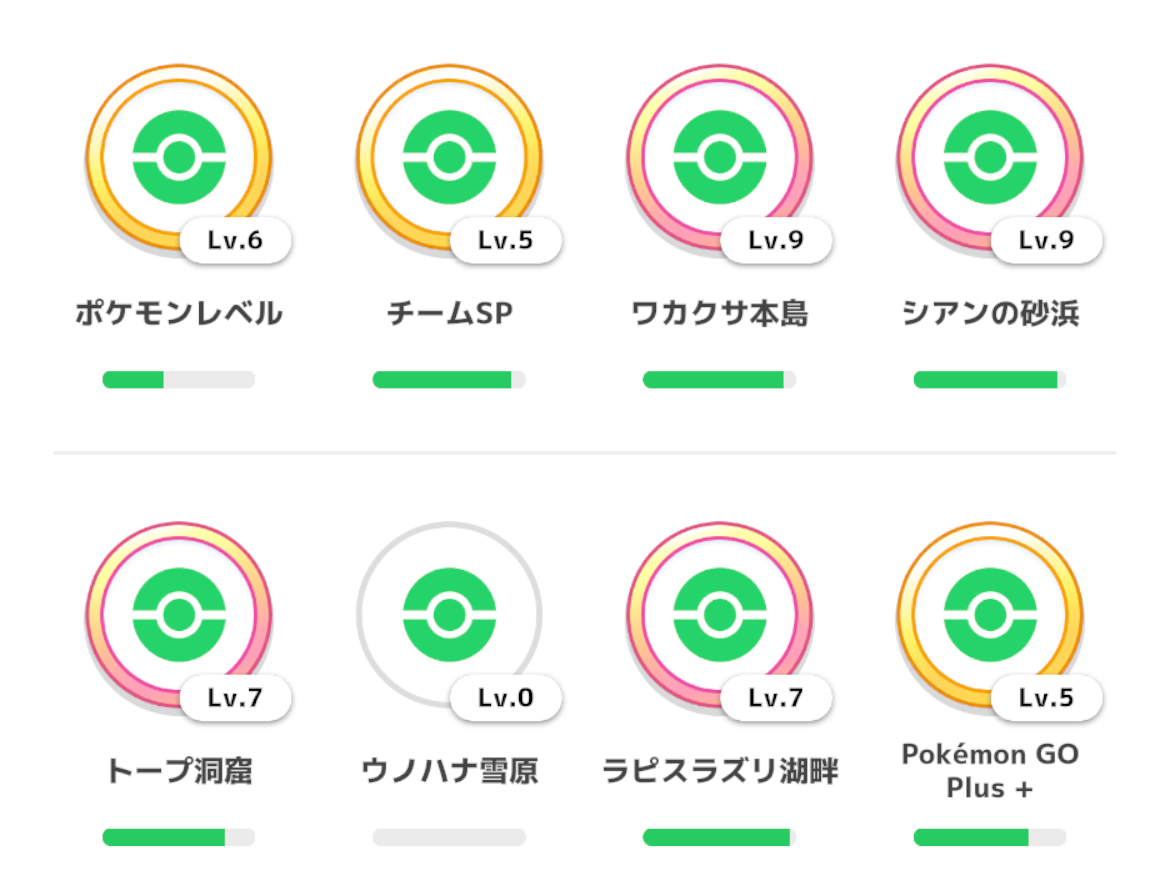Tap the トープ洞窟 text label
1170x874 pixels.
(x=179, y=771)
